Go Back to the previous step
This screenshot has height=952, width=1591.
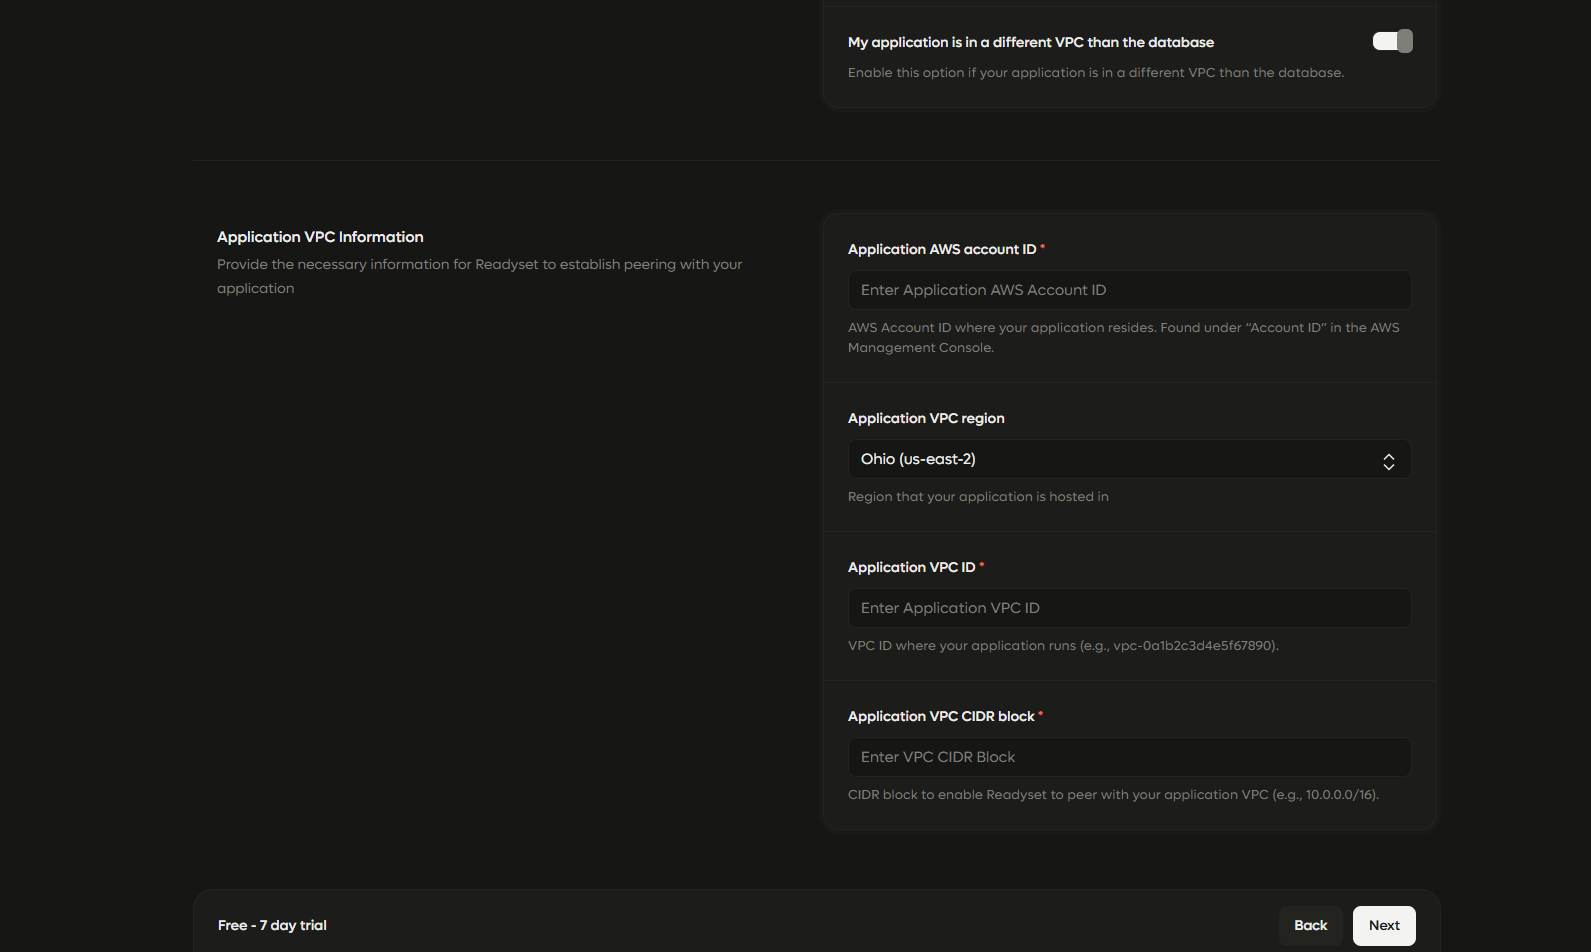click(x=1310, y=926)
